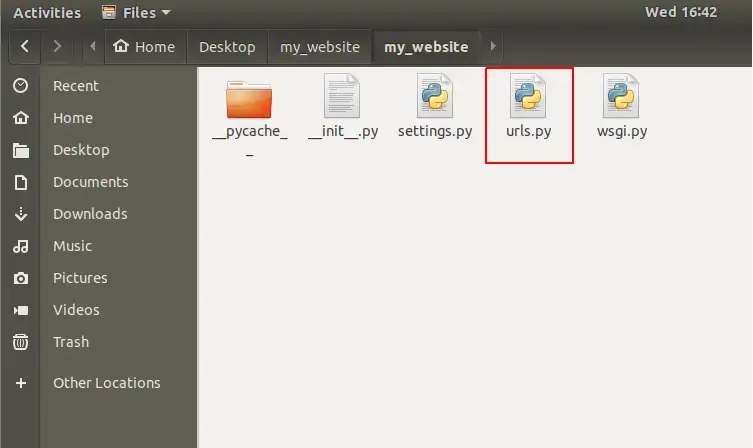This screenshot has width=753, height=448.
Task: Click the urls.py file name label
Action: pyautogui.click(x=528, y=132)
